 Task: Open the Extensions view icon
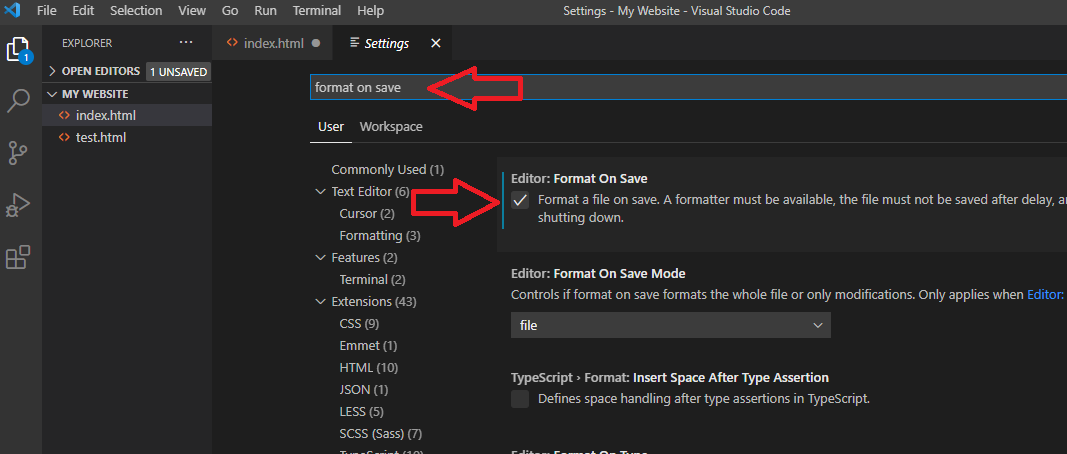[18, 257]
